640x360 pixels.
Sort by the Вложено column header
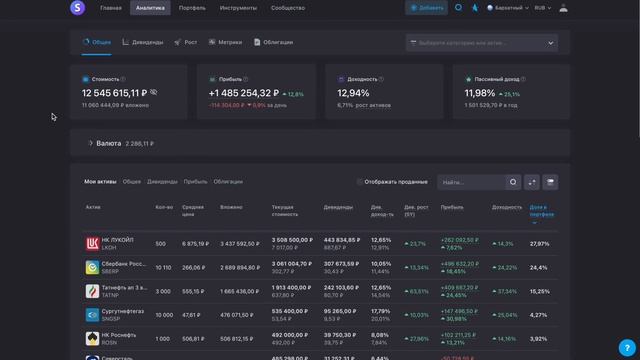[231, 207]
